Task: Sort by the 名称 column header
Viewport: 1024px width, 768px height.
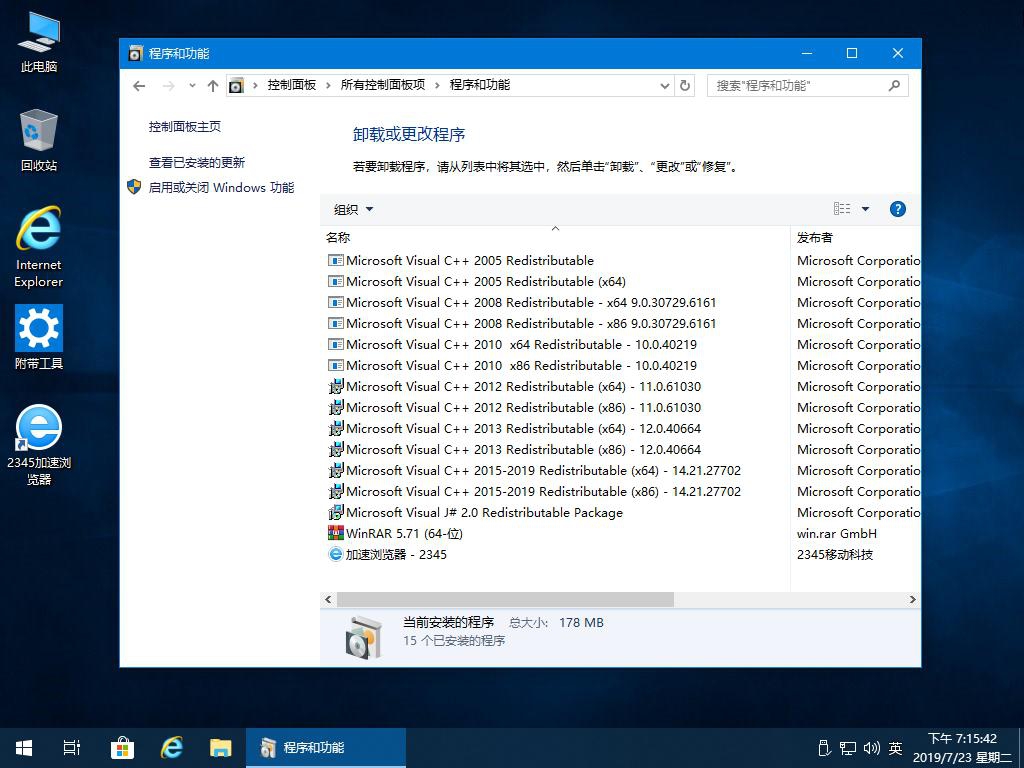Action: pos(555,238)
